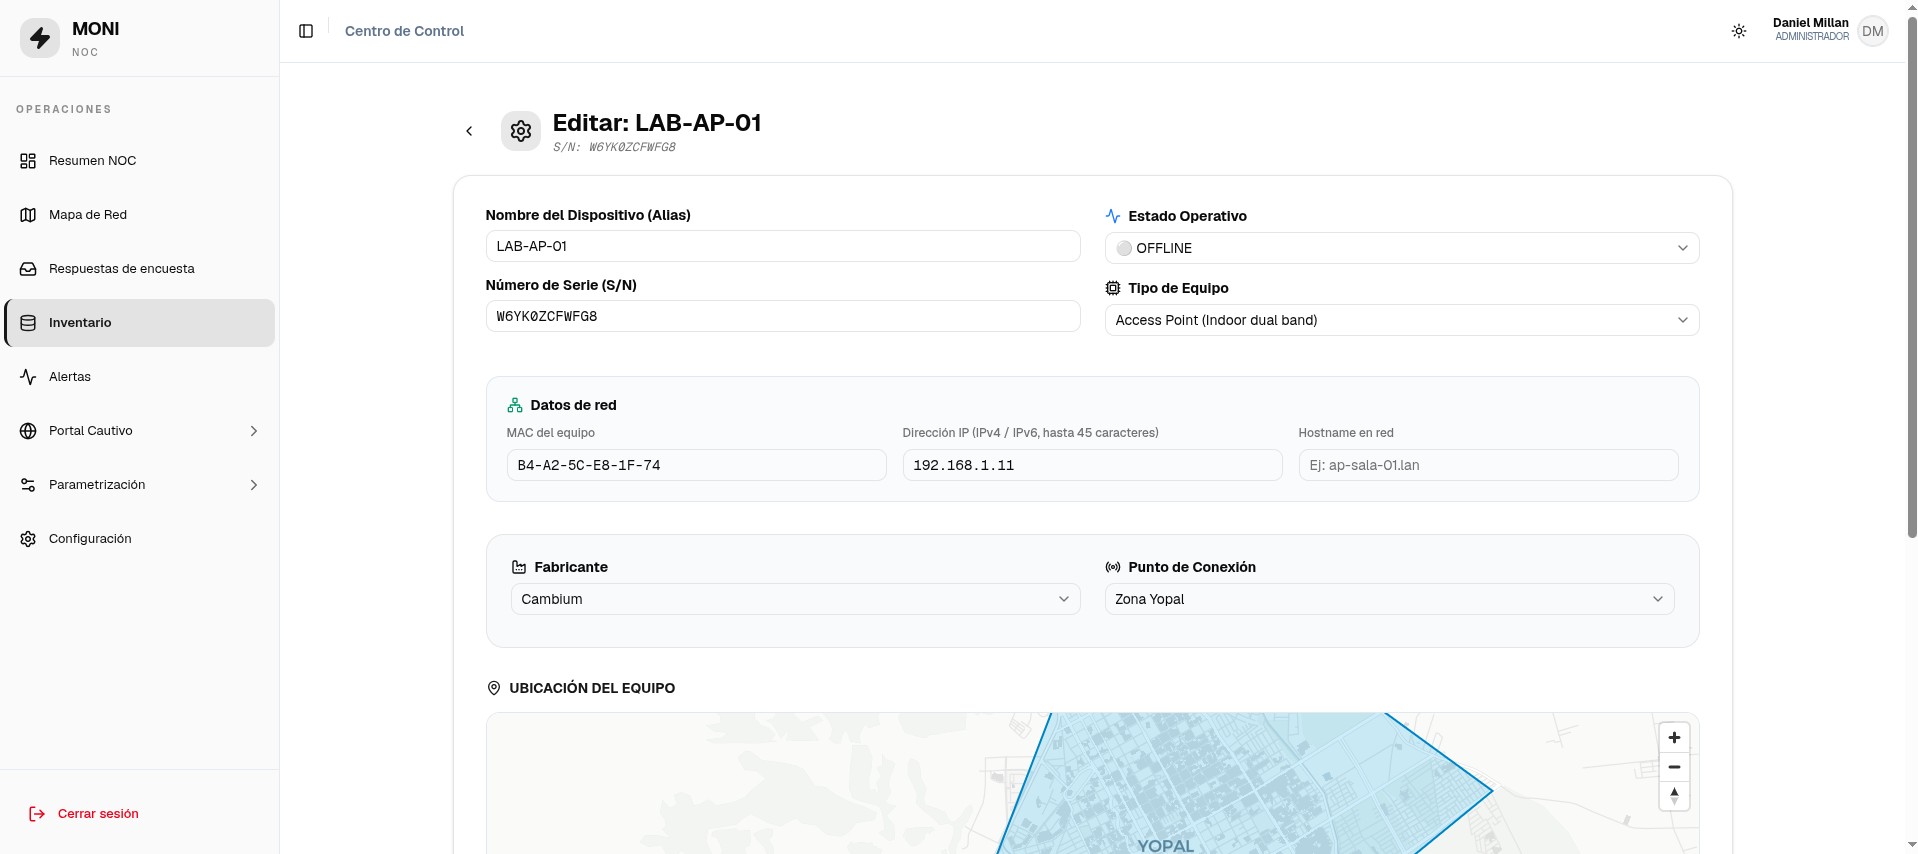Viewport: 1918px width, 854px height.
Task: Open the Fabricante Cambium dropdown
Action: coord(795,599)
